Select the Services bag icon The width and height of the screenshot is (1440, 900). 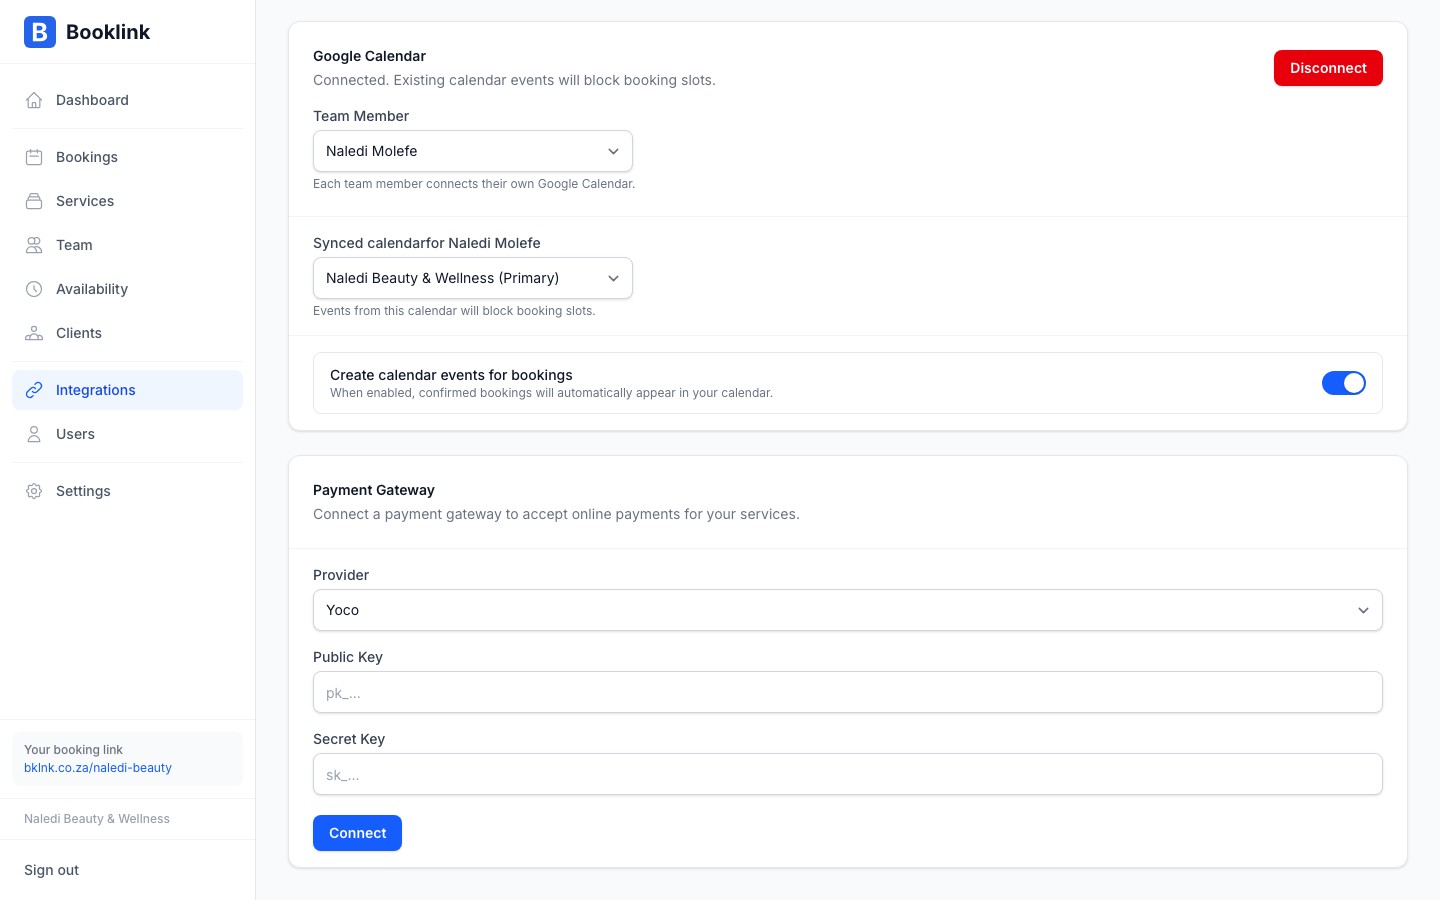point(34,201)
